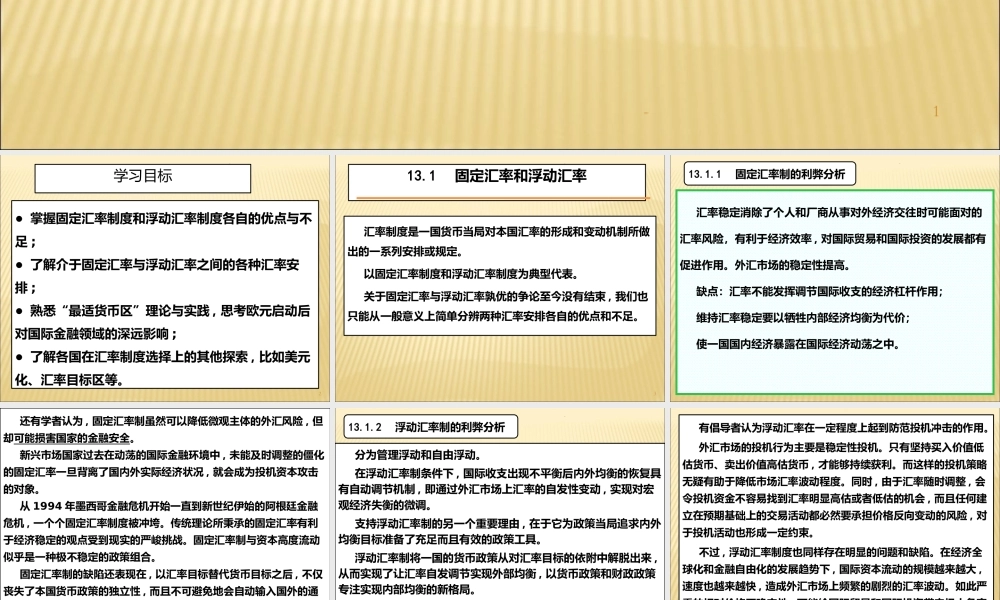Click the 13.1.2 浮动汇率制的利弊分析 label
This screenshot has width=1000, height=600.
[x=430, y=427]
